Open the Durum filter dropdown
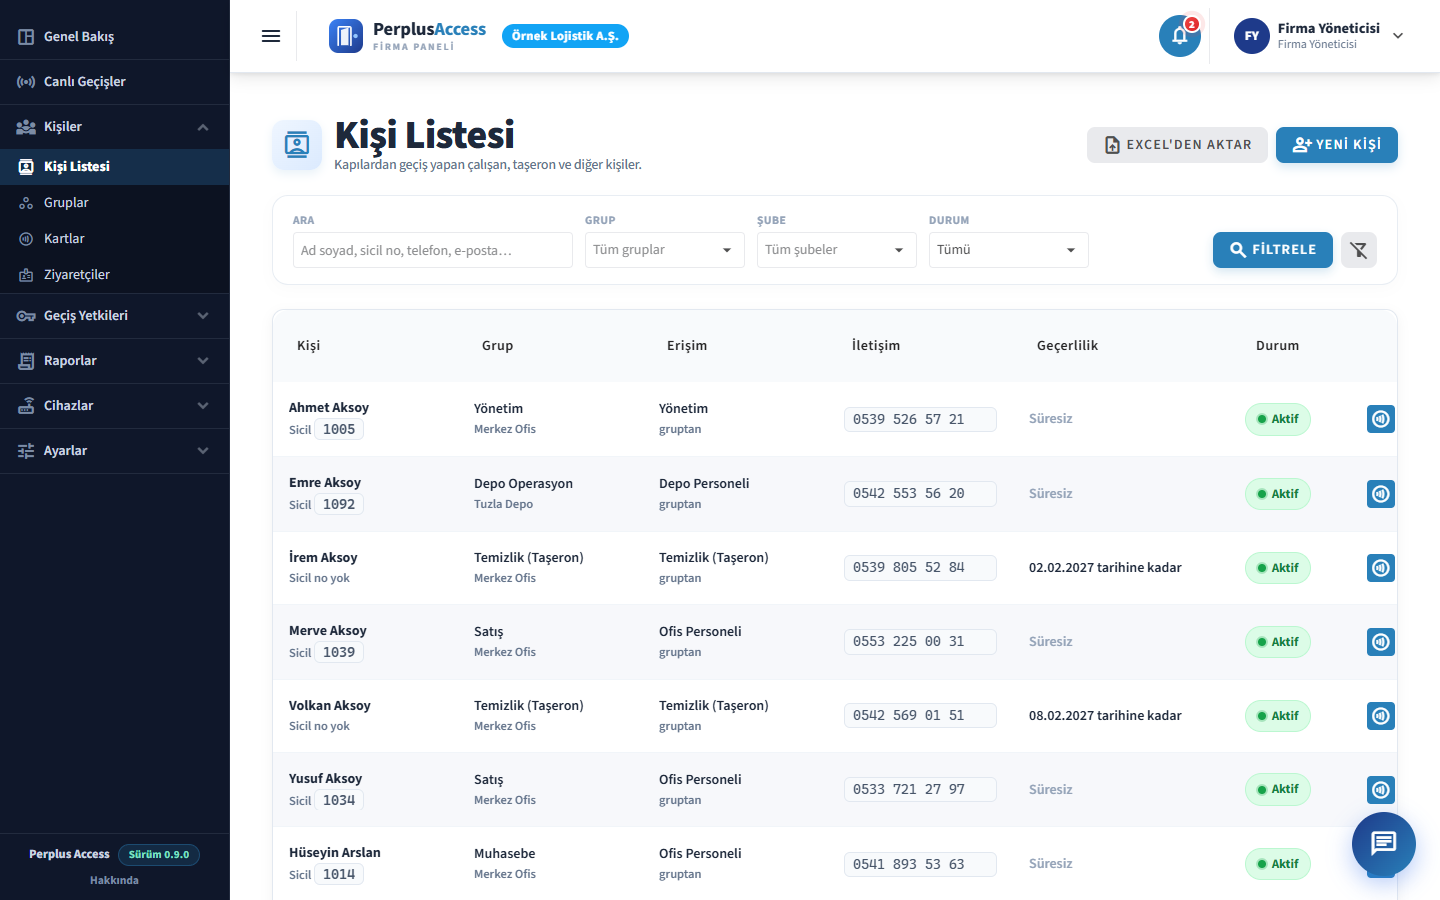The height and width of the screenshot is (900, 1440). 1009,250
